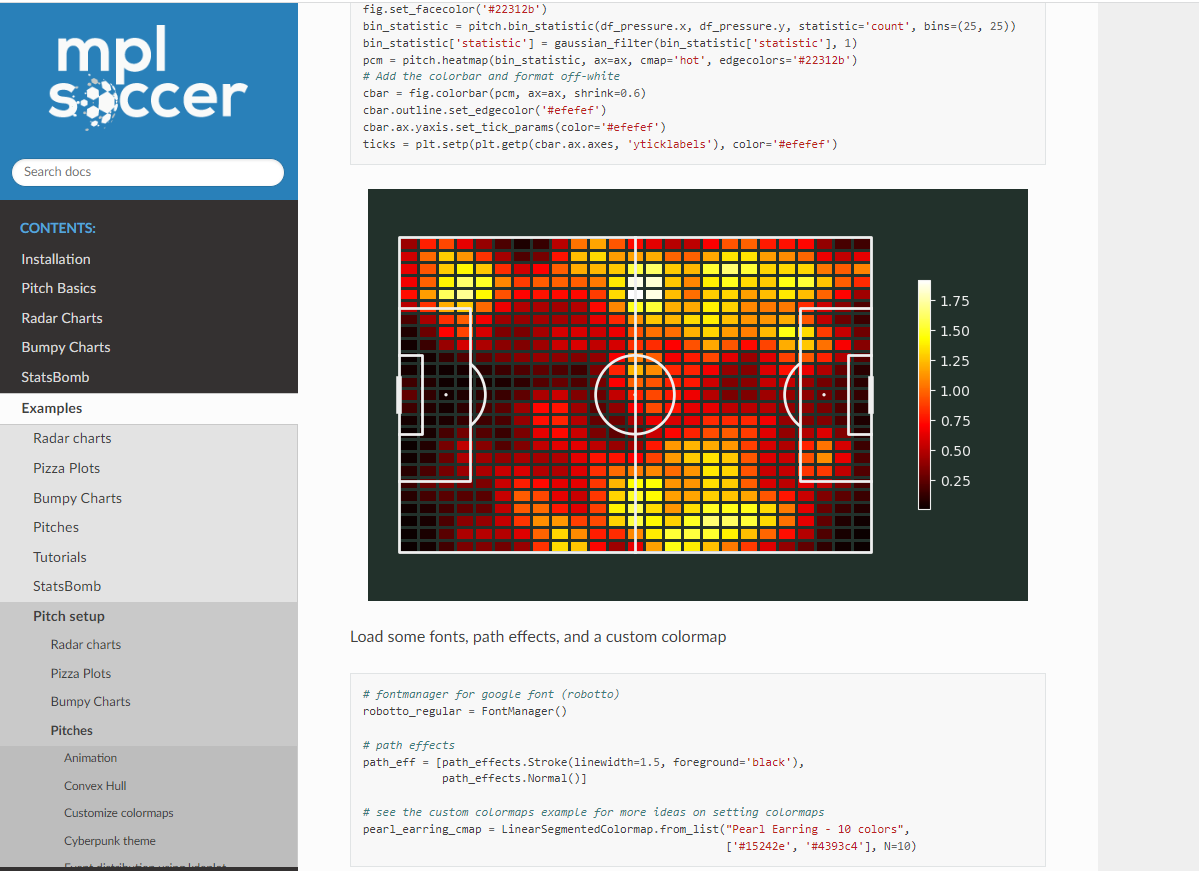The image size is (1199, 871).
Task: Open Radar Charts in contents
Action: (62, 318)
